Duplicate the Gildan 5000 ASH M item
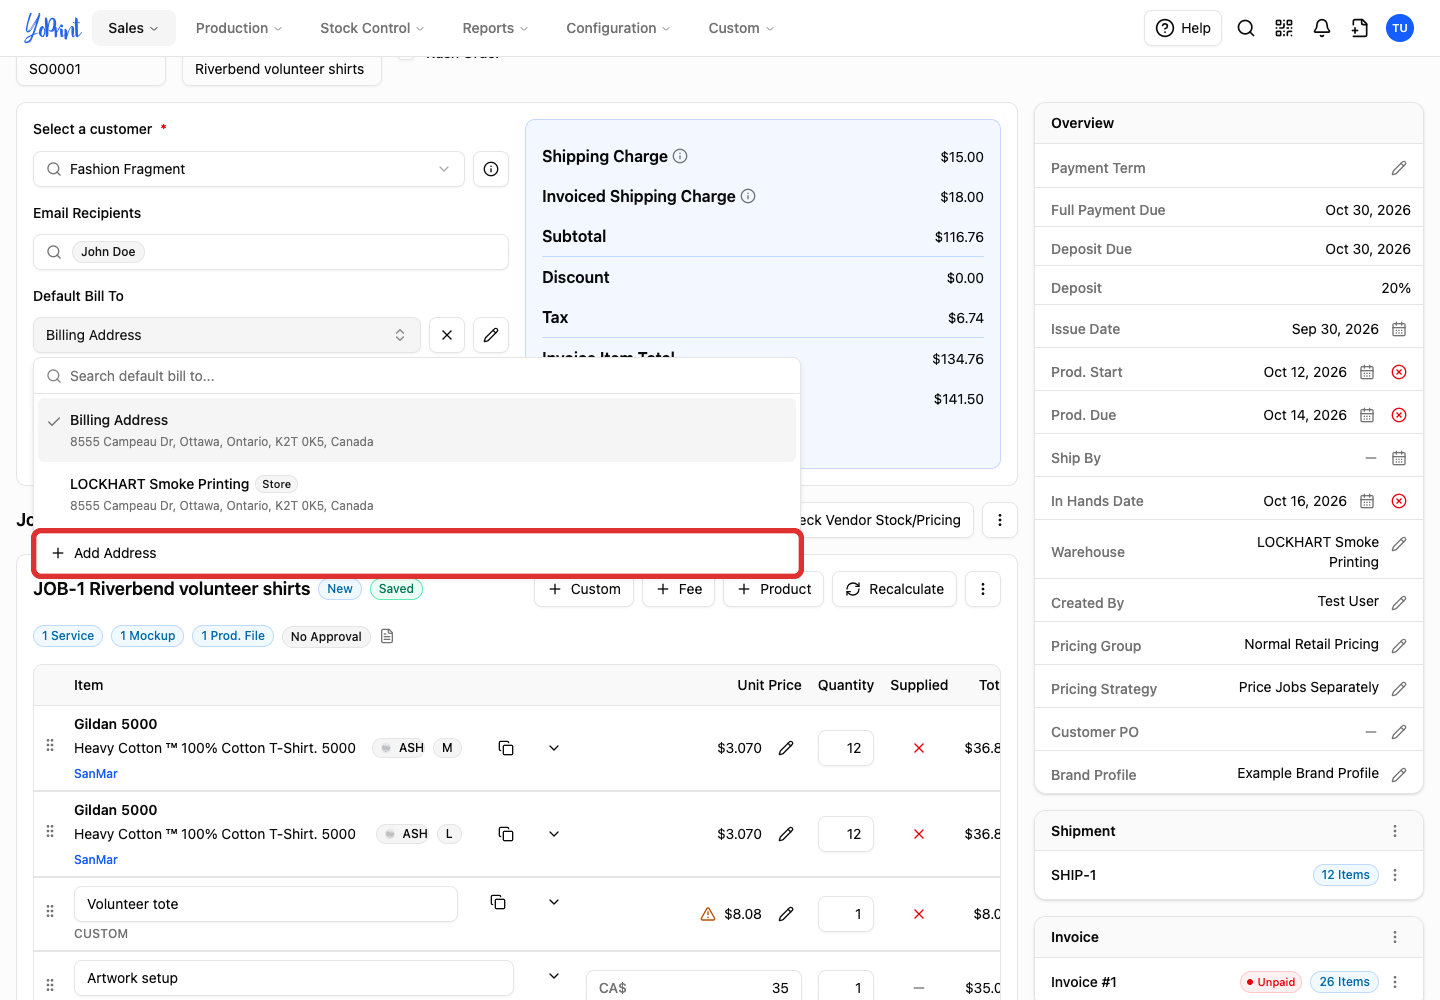 click(x=506, y=748)
